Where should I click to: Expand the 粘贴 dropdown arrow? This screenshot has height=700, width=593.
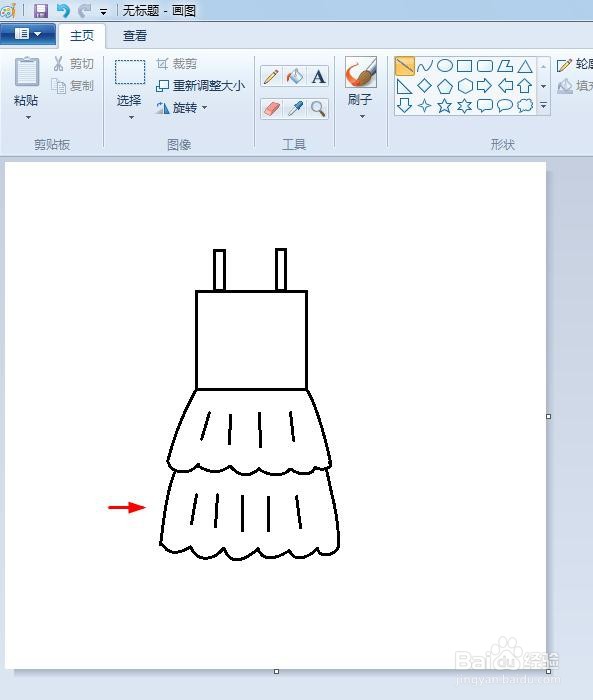(28, 117)
